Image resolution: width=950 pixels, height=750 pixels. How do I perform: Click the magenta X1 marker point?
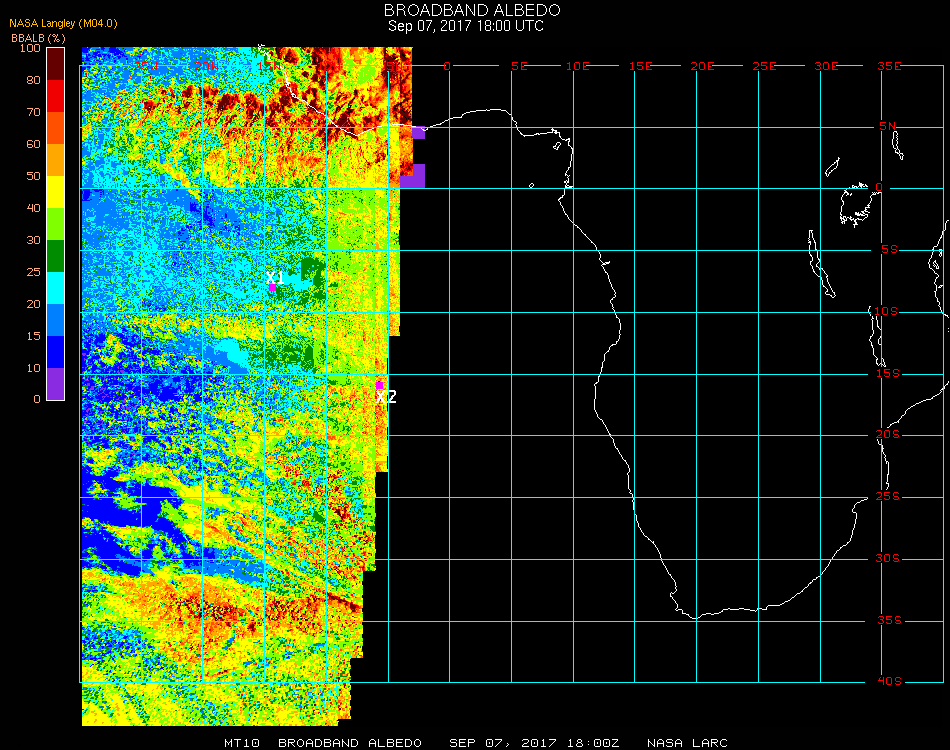pyautogui.click(x=273, y=288)
